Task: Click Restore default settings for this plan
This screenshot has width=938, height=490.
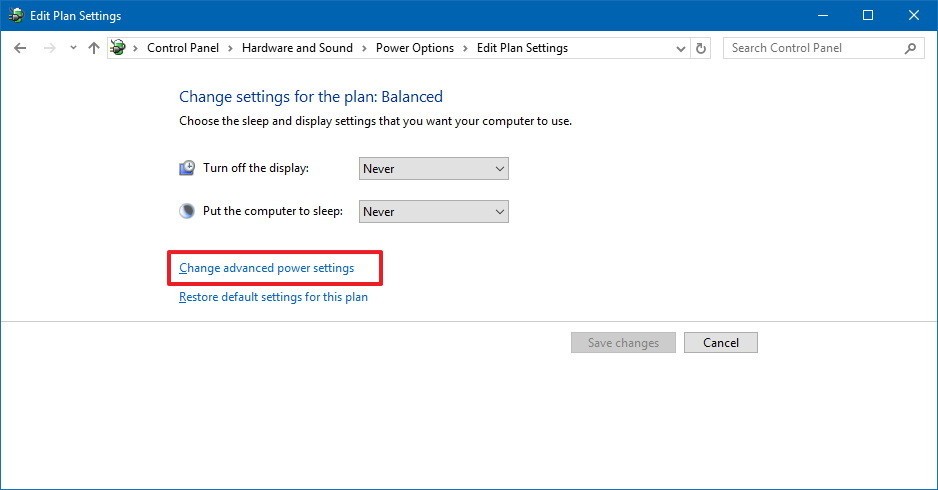Action: coord(273,297)
